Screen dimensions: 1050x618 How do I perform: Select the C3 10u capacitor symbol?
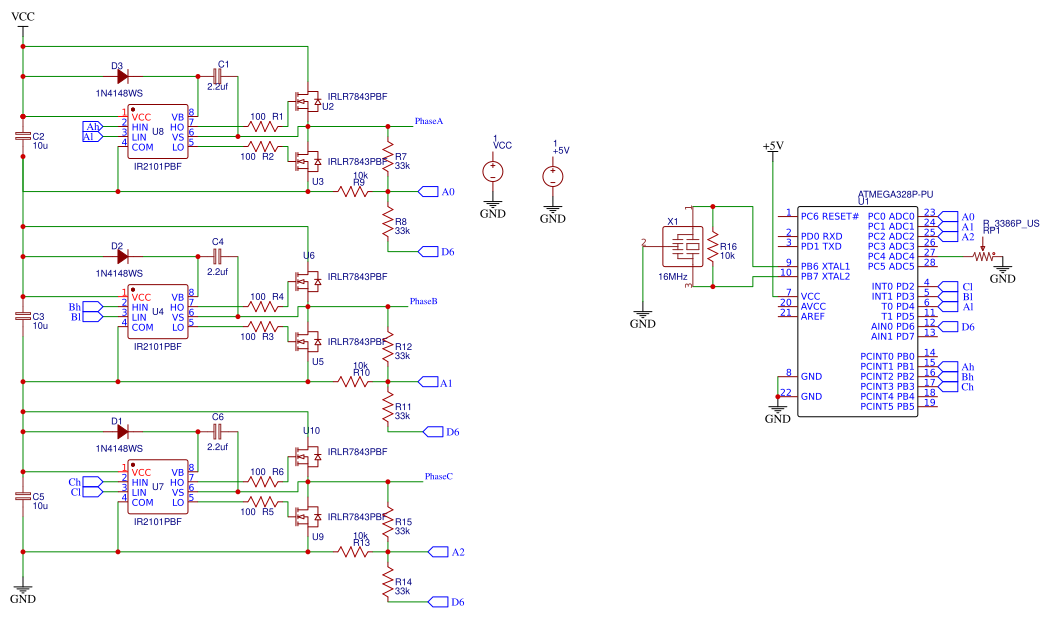point(23,316)
